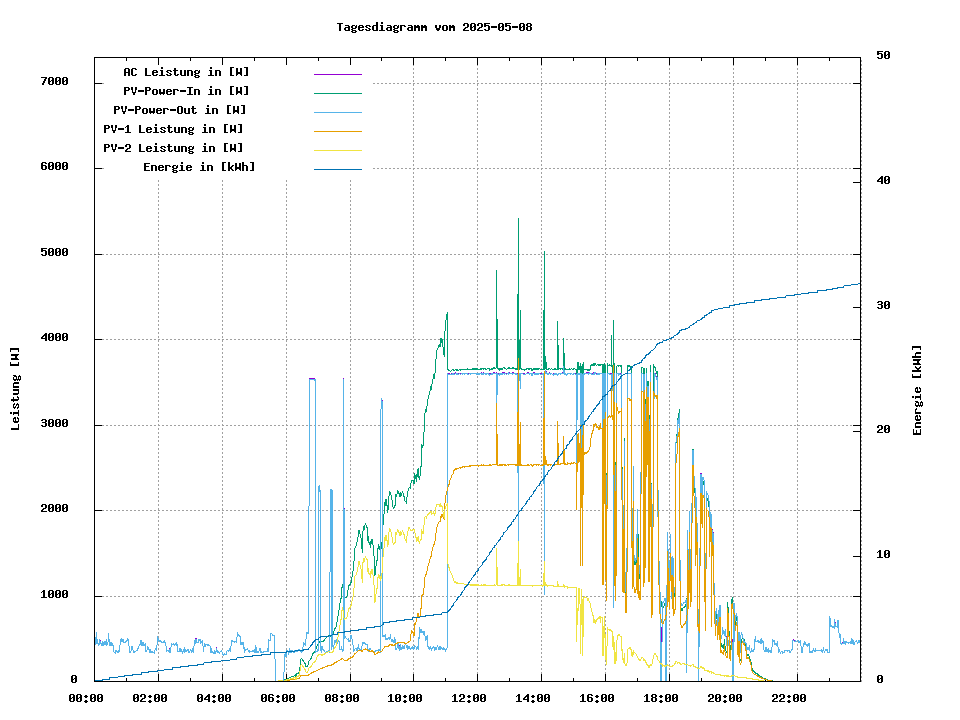This screenshot has width=960, height=720.
Task: Click the 50 label on energy axis
Action: coord(883,56)
